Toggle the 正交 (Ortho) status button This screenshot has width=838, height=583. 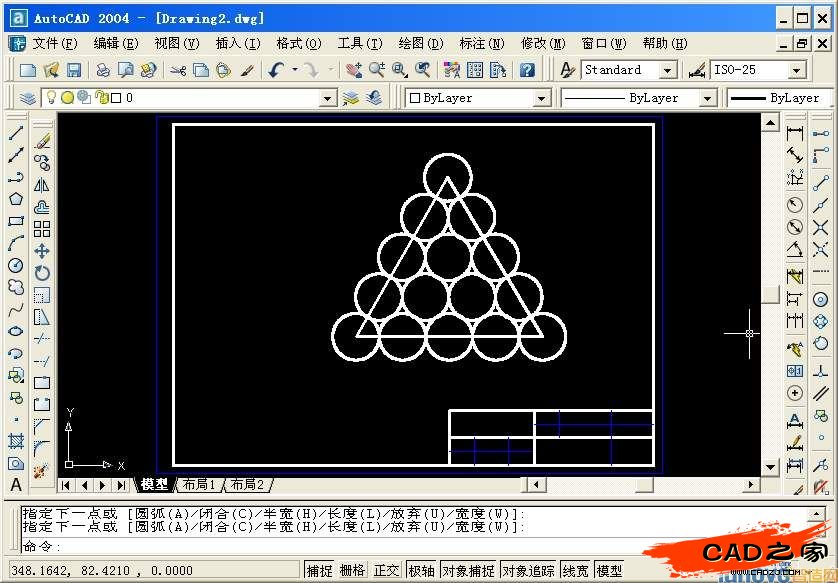386,571
